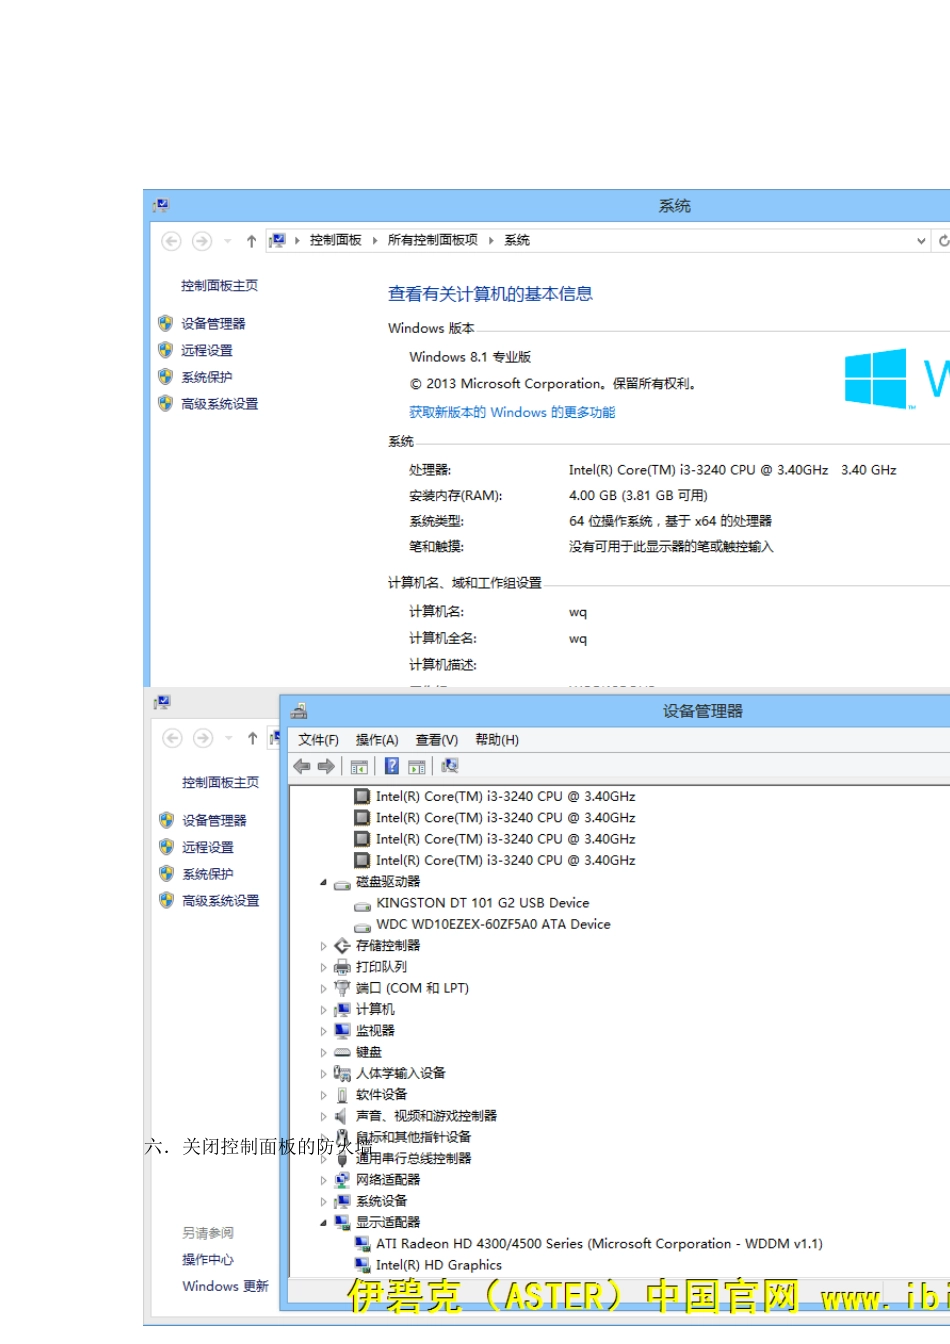Go back in the Windows 8.1 info System window
This screenshot has height=1344, width=950.
click(x=171, y=241)
